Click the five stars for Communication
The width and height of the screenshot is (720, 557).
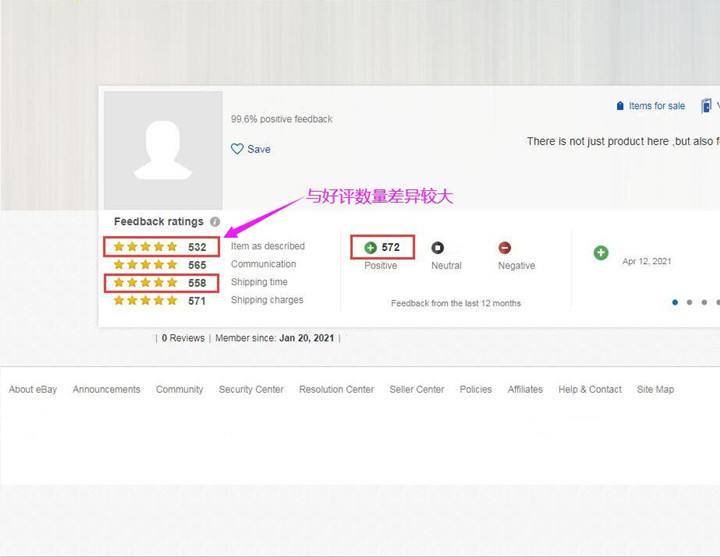[146, 264]
